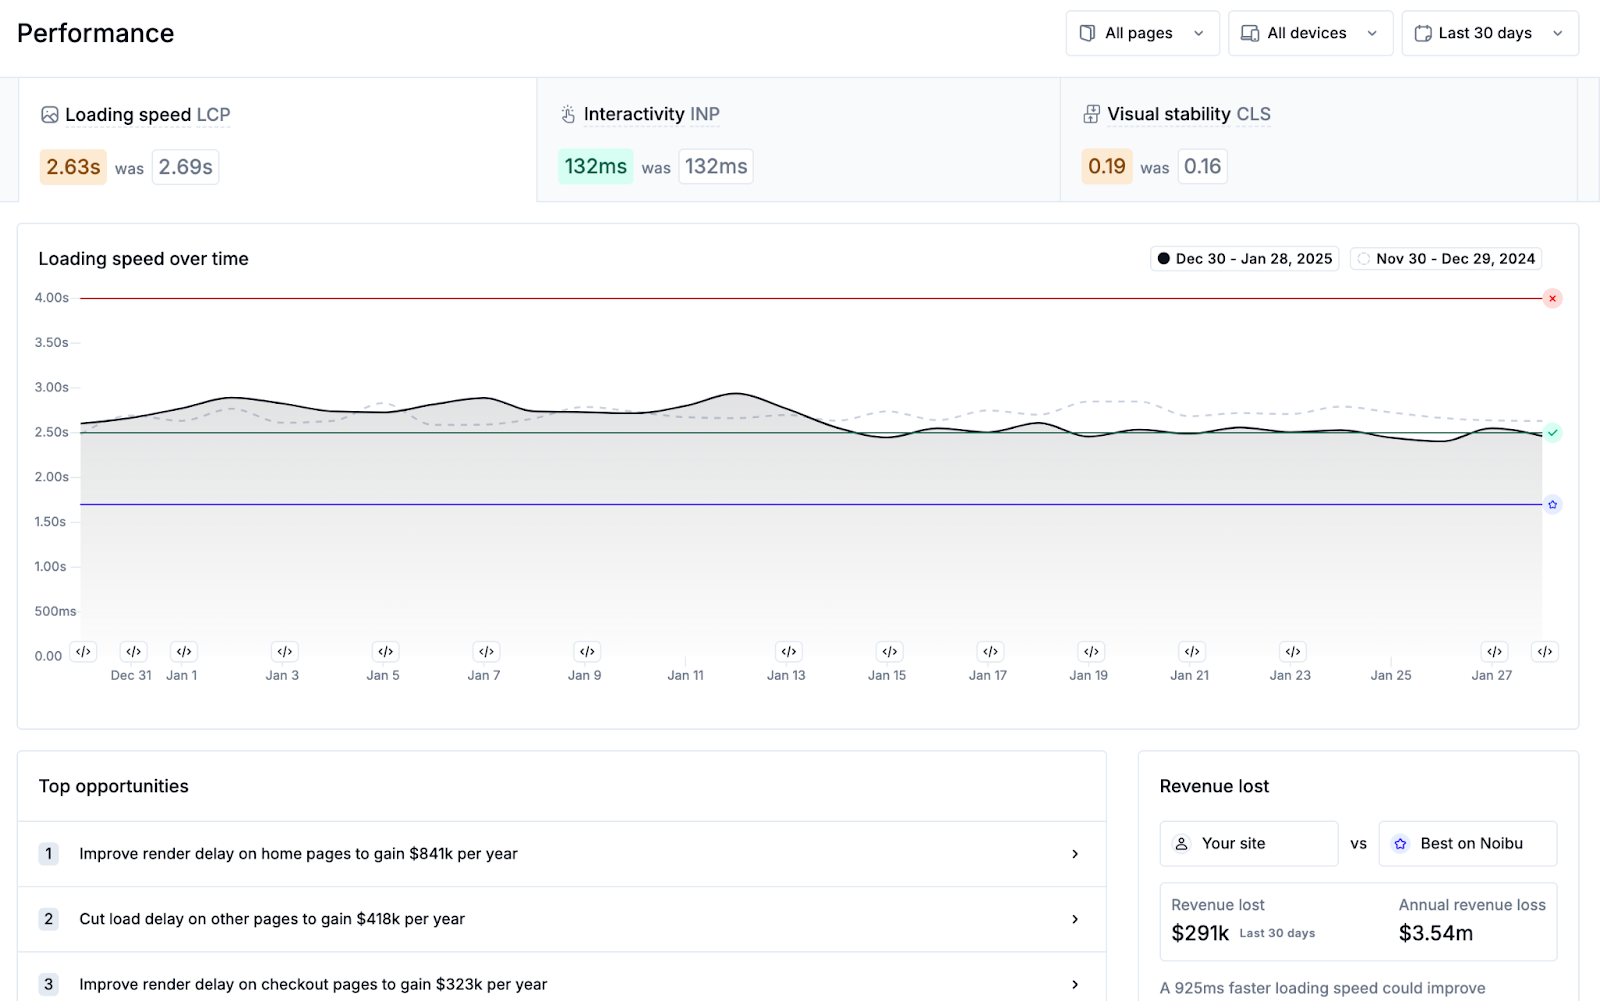Click the blue star Best on Noibu marker

pyautogui.click(x=1552, y=505)
